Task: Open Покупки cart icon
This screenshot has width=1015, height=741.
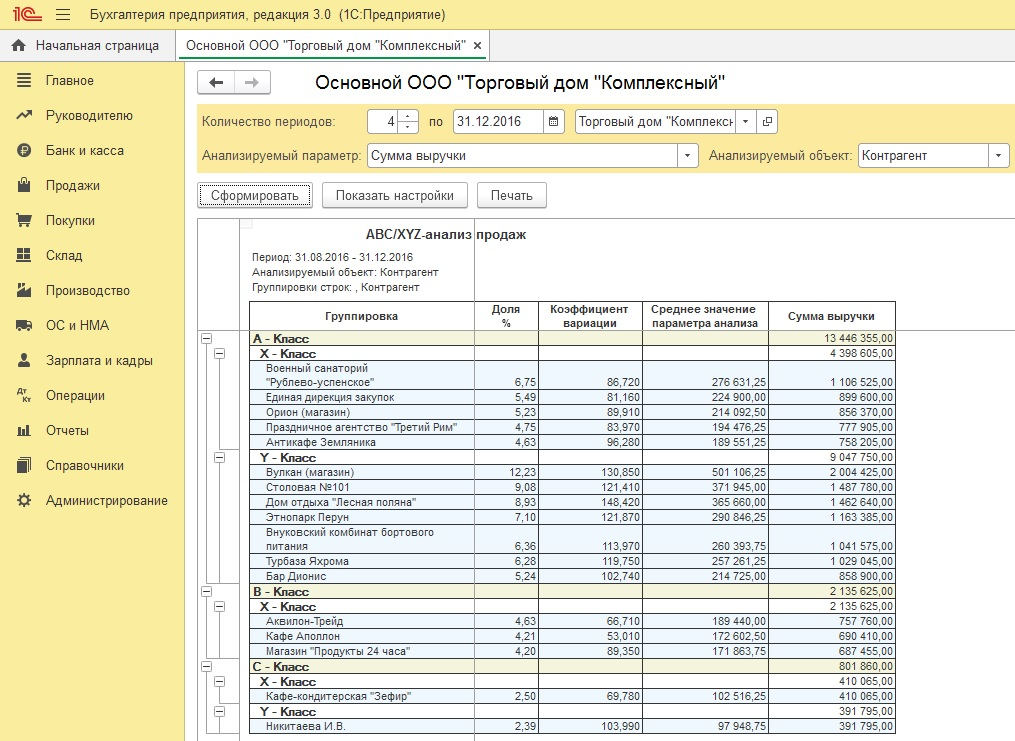Action: click(x=24, y=220)
